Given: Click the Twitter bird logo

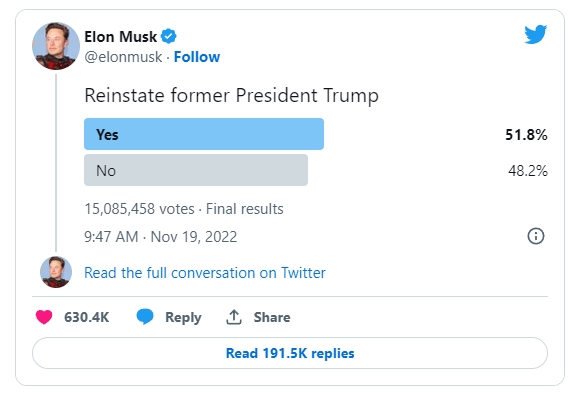Looking at the screenshot, I should point(536,34).
